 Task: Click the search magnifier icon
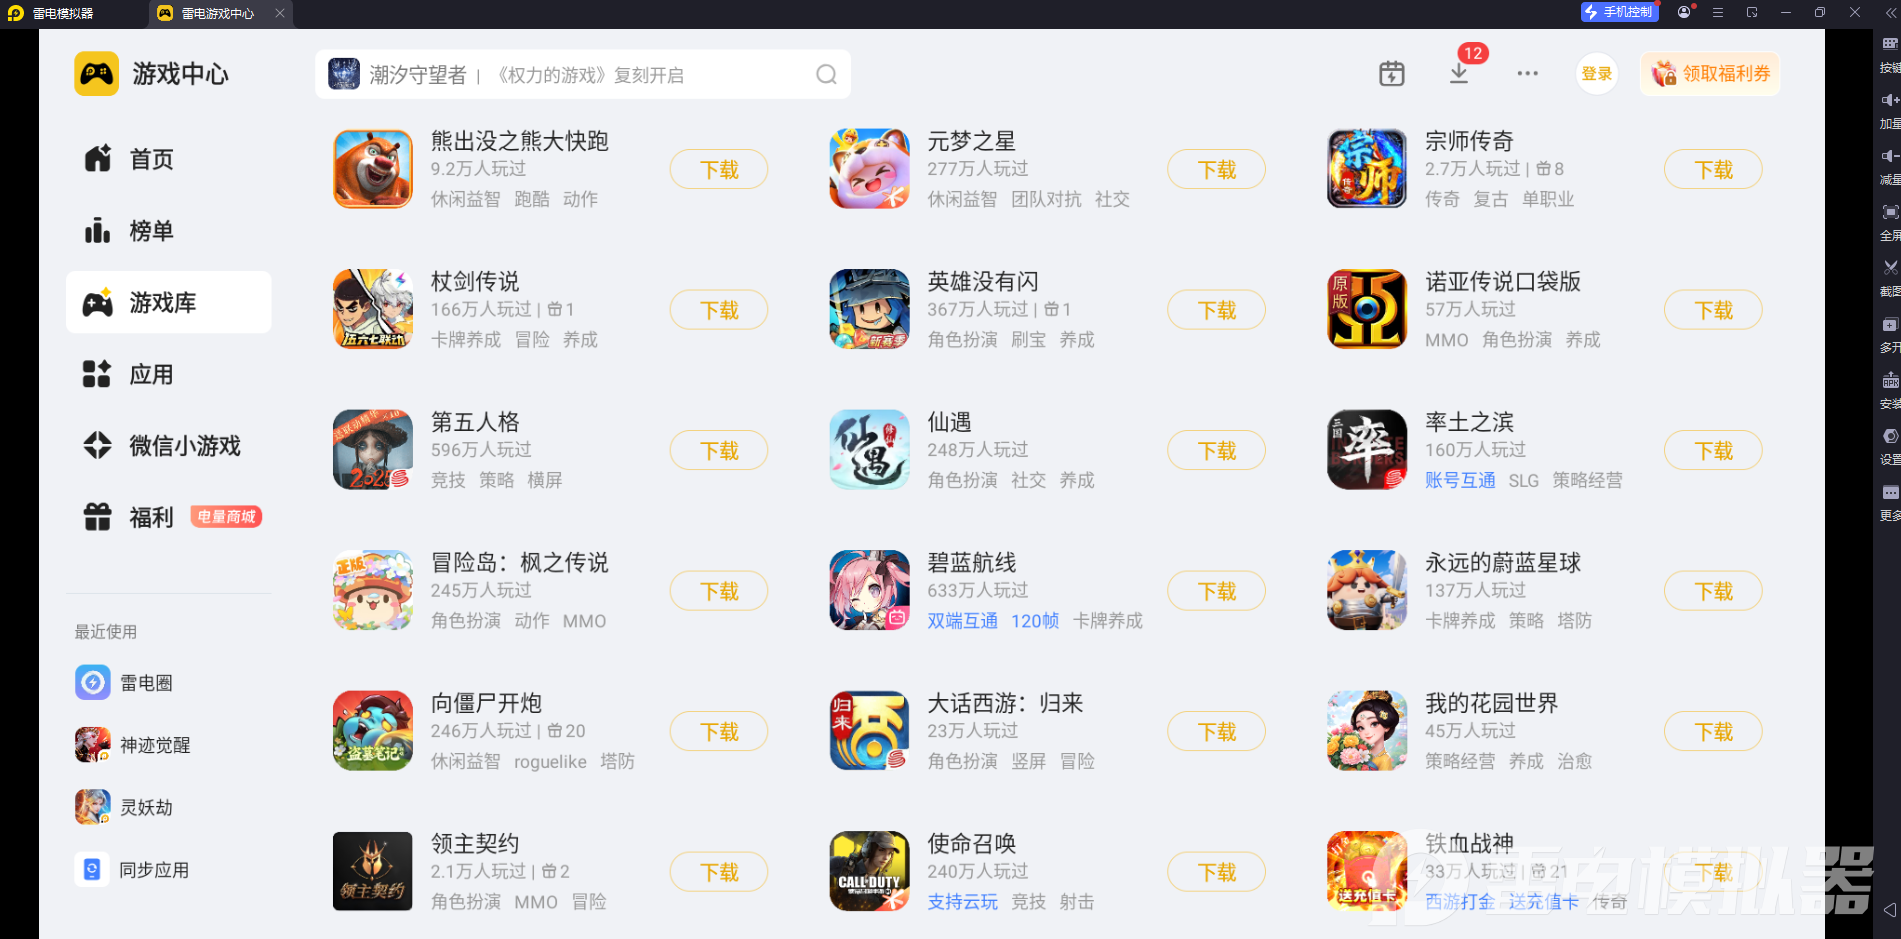pyautogui.click(x=826, y=75)
